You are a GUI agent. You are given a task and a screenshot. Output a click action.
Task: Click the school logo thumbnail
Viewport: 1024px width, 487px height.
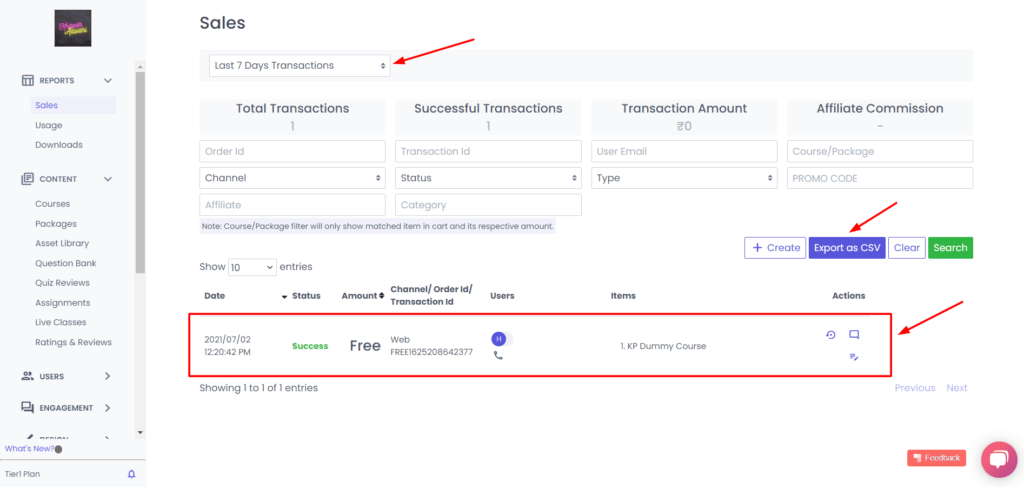(x=73, y=28)
